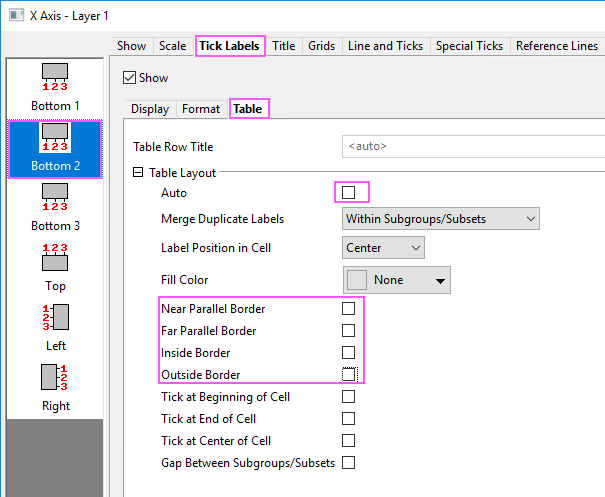Uncheck the Show tick labels checkbox
This screenshot has height=497, width=605.
tap(129, 78)
